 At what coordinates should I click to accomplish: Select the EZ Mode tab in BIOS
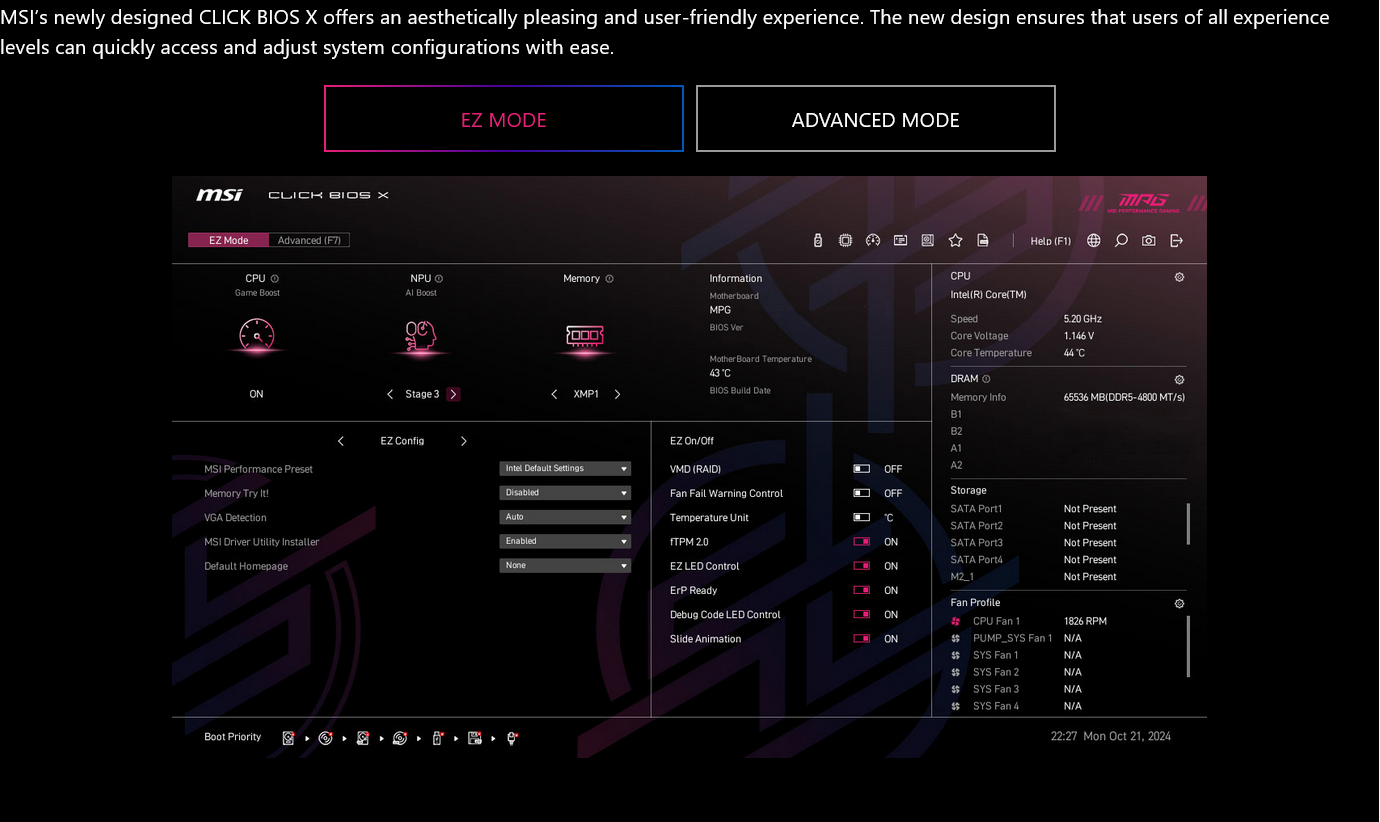point(228,240)
